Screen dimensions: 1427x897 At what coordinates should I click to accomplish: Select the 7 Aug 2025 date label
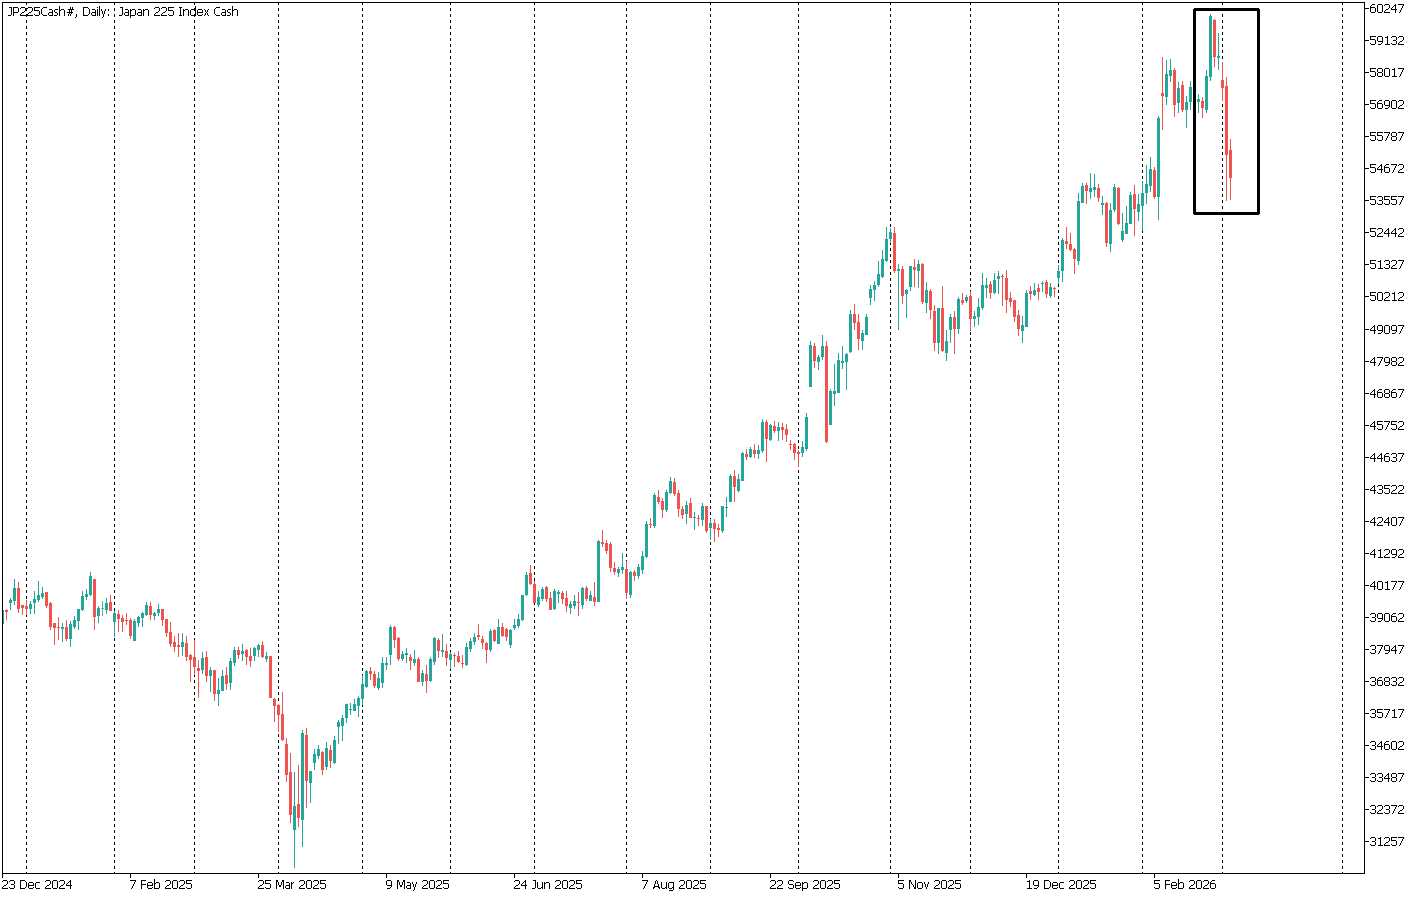tap(673, 885)
